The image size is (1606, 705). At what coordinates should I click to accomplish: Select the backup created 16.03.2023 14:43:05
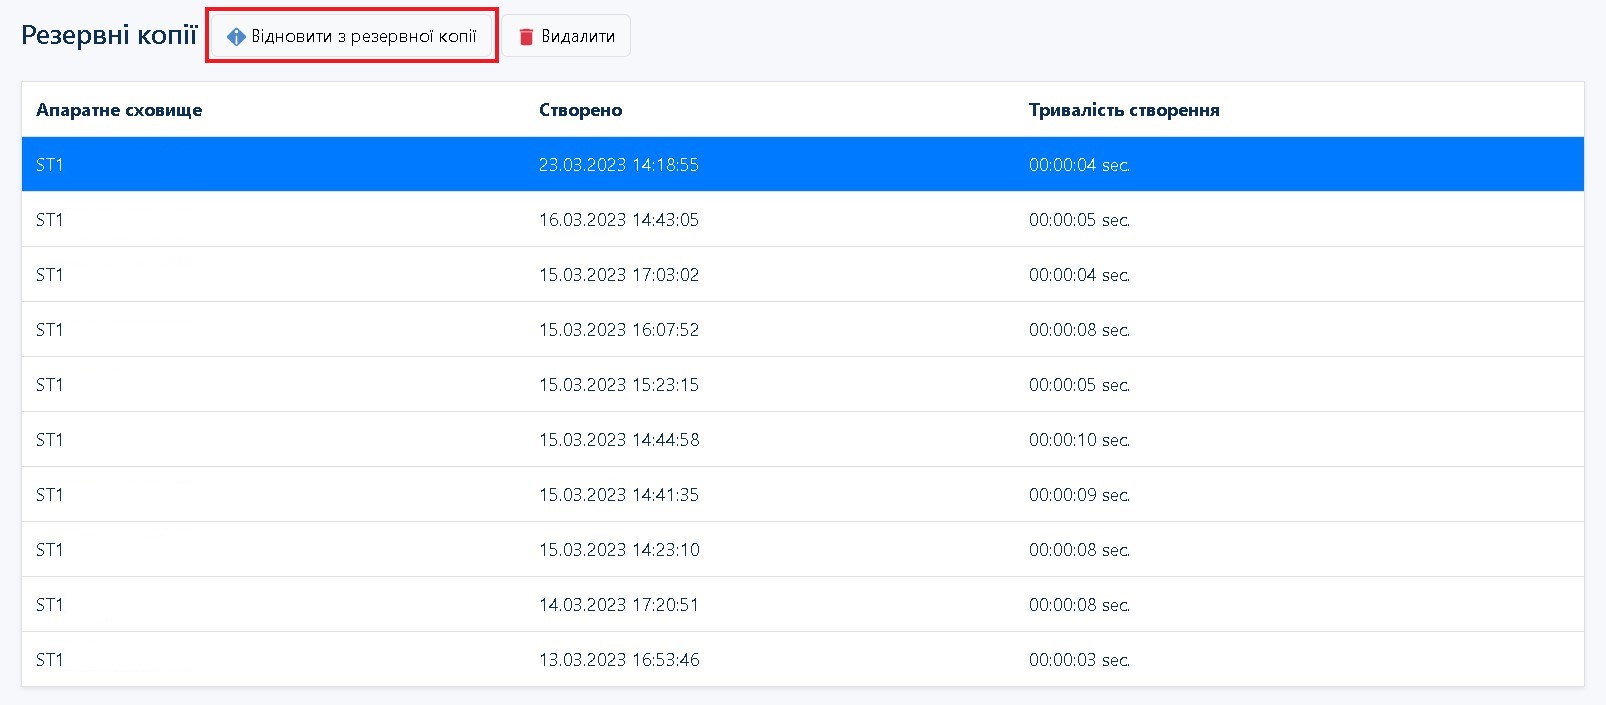[x=618, y=220]
